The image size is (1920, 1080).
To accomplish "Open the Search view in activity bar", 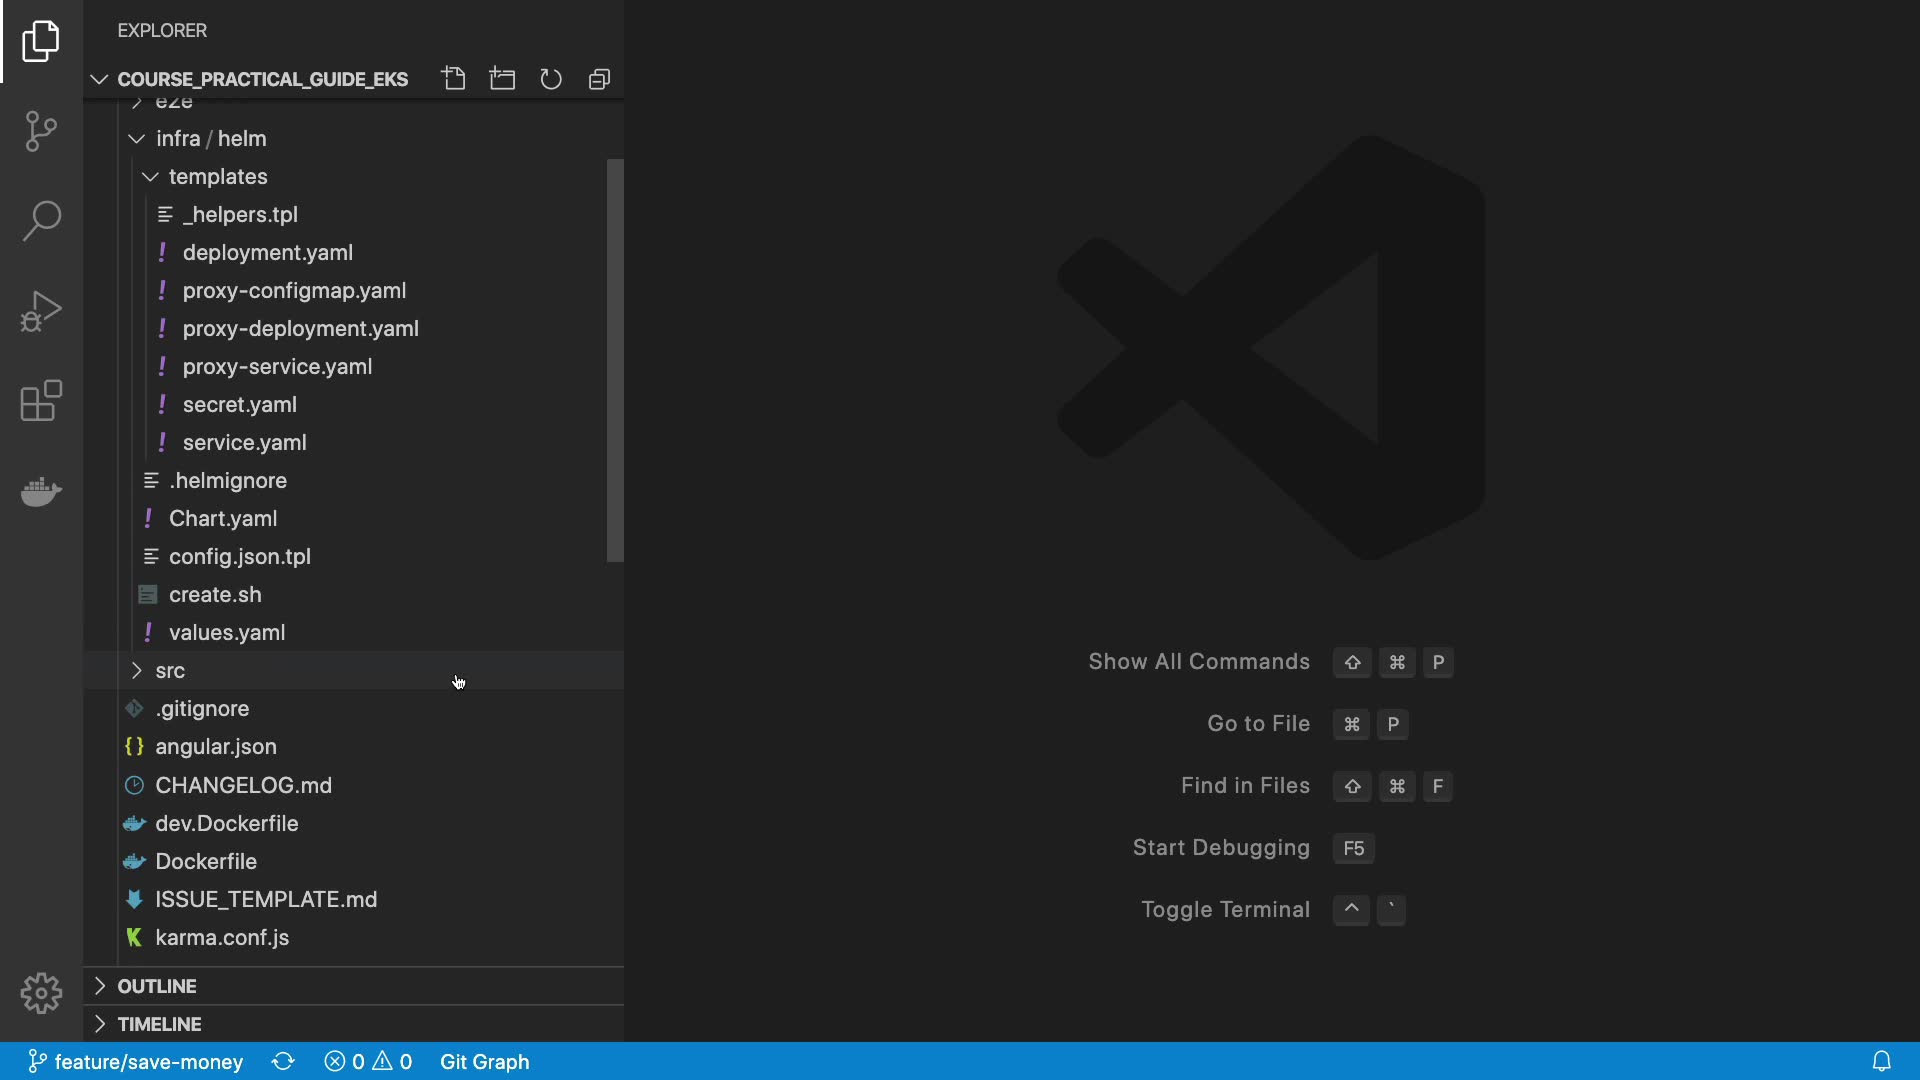I will click(x=41, y=221).
